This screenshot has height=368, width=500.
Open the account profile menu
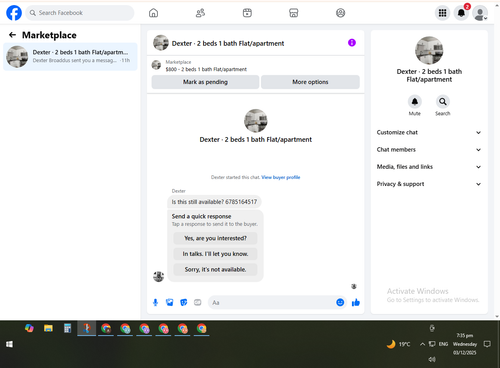click(x=480, y=13)
